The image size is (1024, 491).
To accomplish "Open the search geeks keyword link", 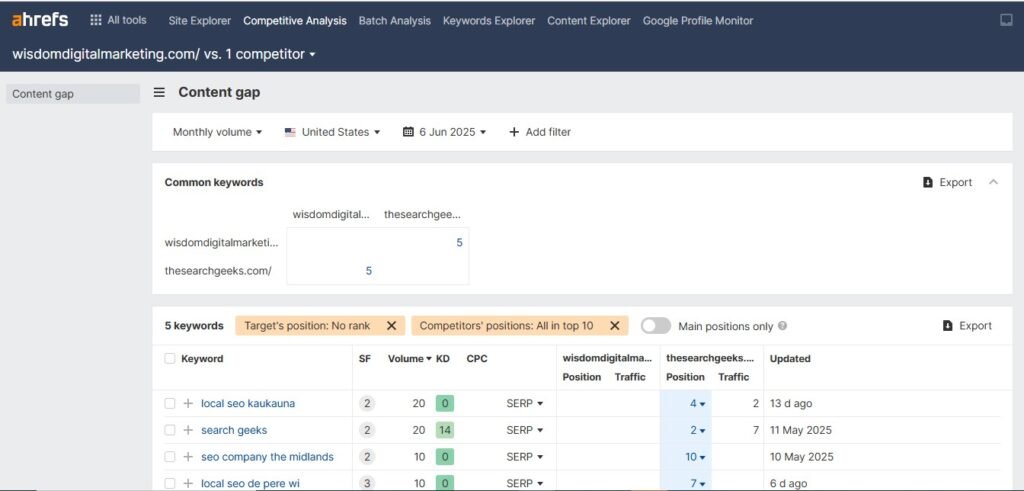I will coord(234,430).
